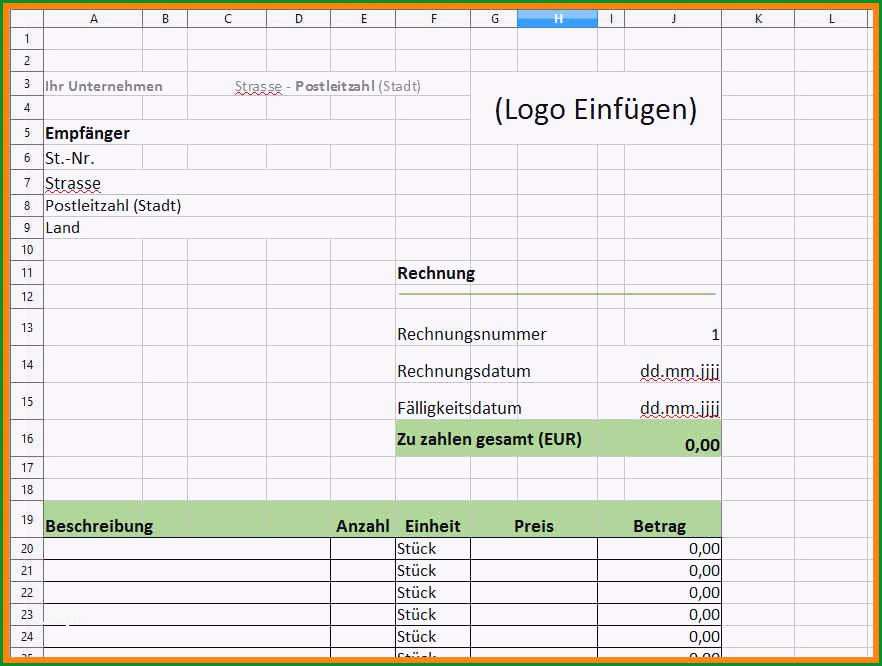The width and height of the screenshot is (882, 666).
Task: Select column header I
Action: pyautogui.click(x=611, y=19)
